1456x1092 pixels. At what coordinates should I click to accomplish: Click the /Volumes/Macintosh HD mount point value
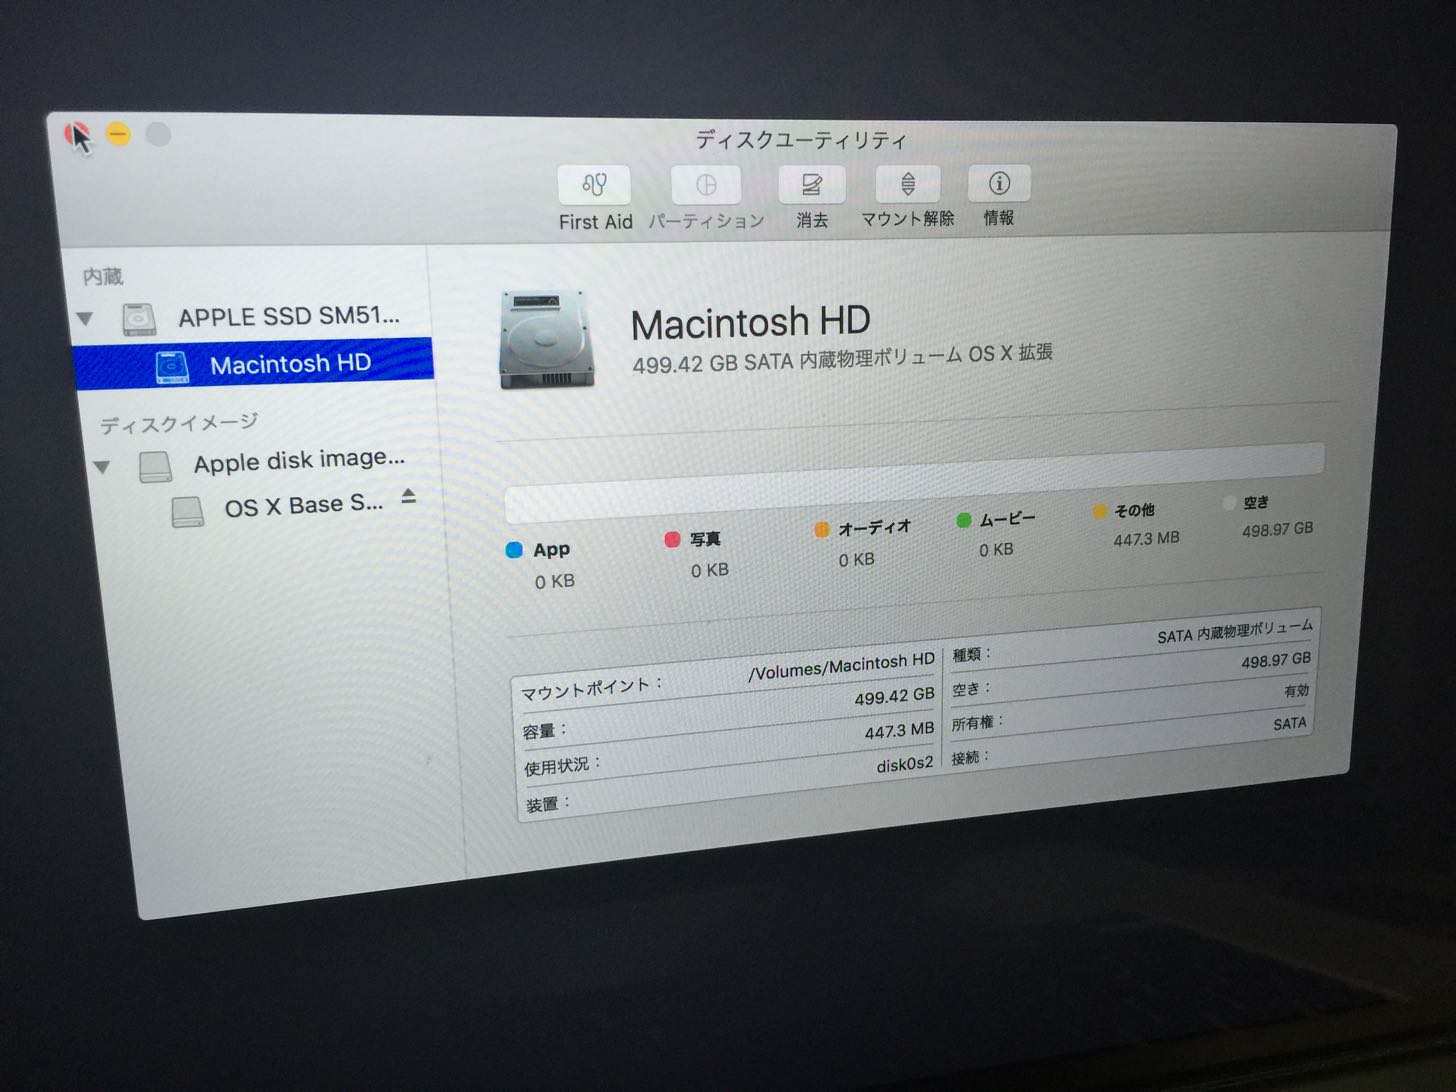(841, 666)
